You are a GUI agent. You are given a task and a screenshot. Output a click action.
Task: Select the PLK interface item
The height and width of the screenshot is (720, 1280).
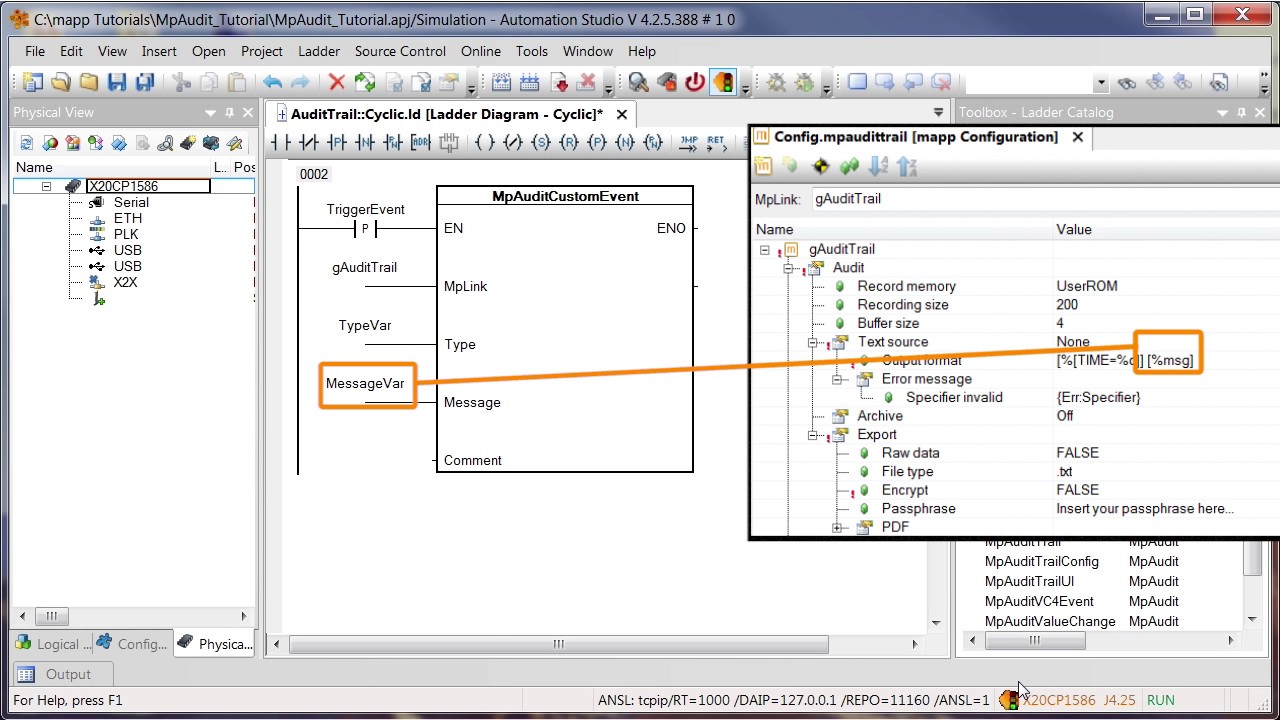tap(126, 234)
